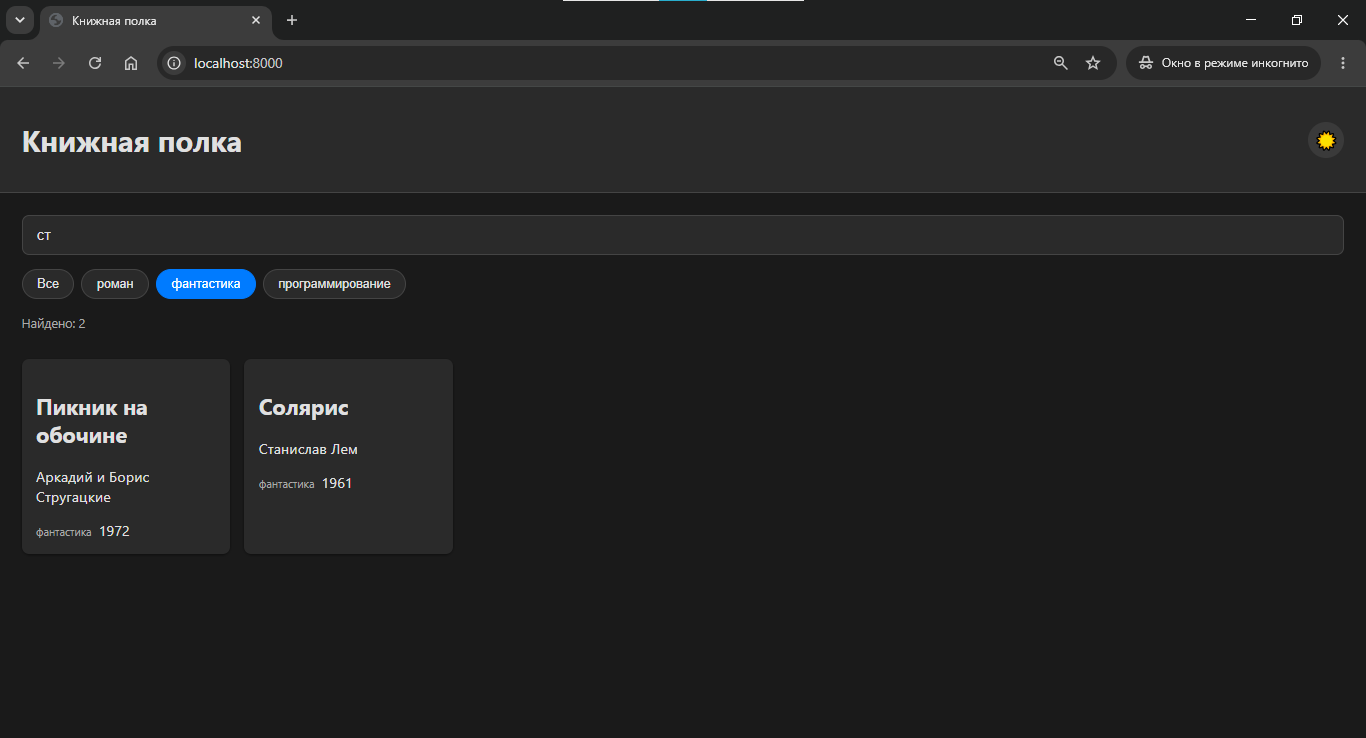This screenshot has width=1366, height=738.
Task: Minimize the browser window
Action: pos(1251,20)
